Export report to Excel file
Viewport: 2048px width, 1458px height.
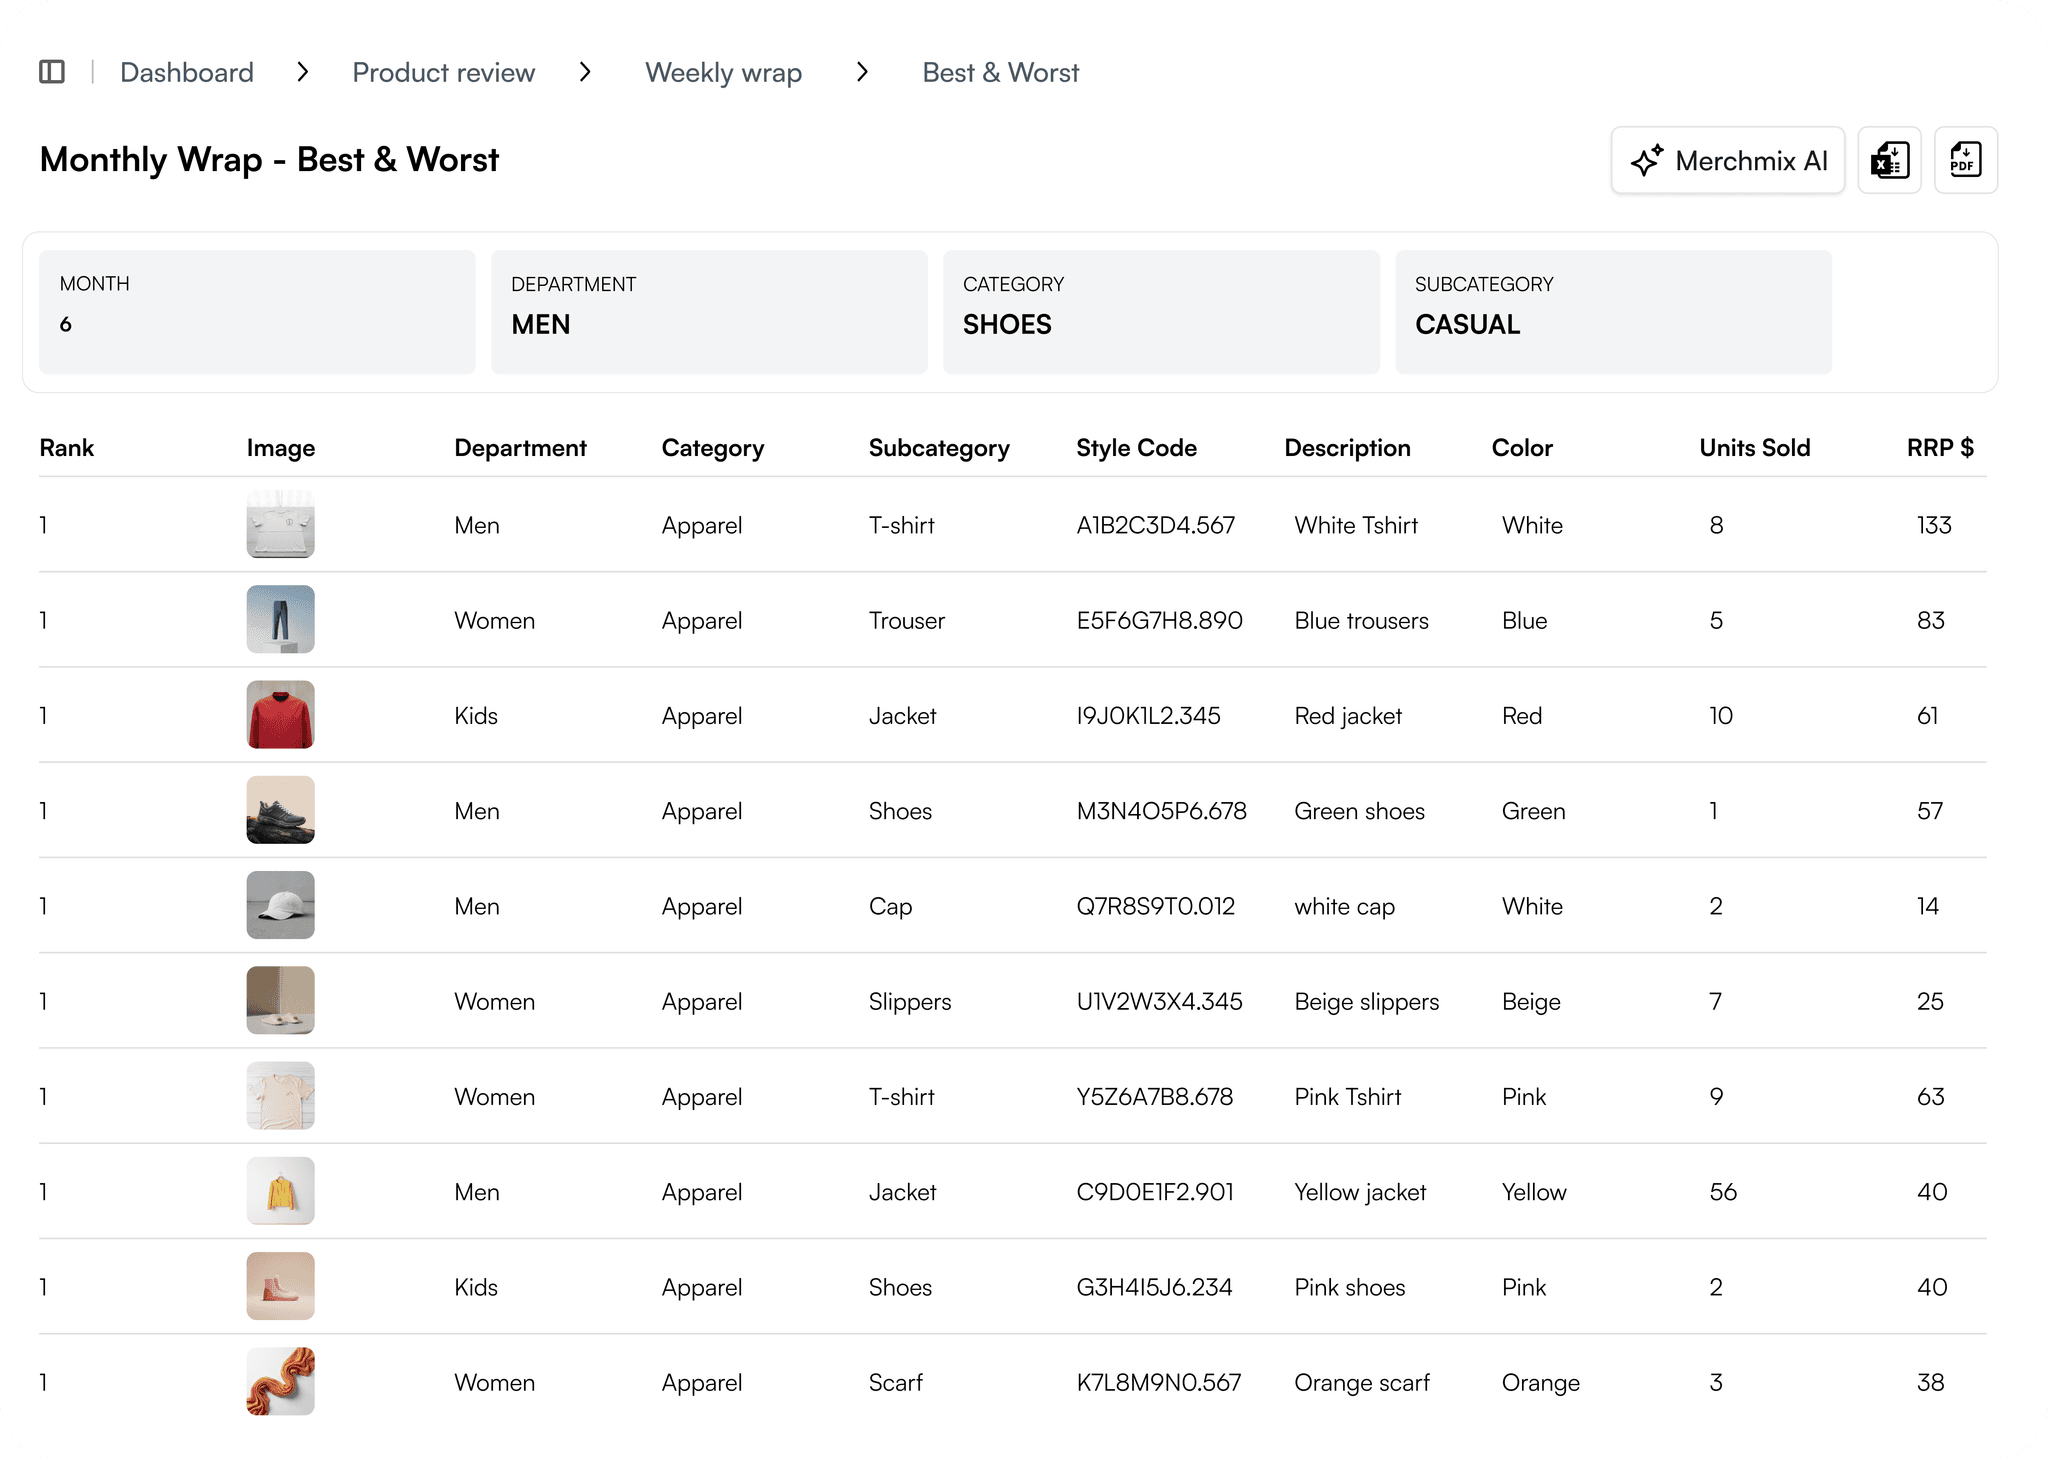1889,160
